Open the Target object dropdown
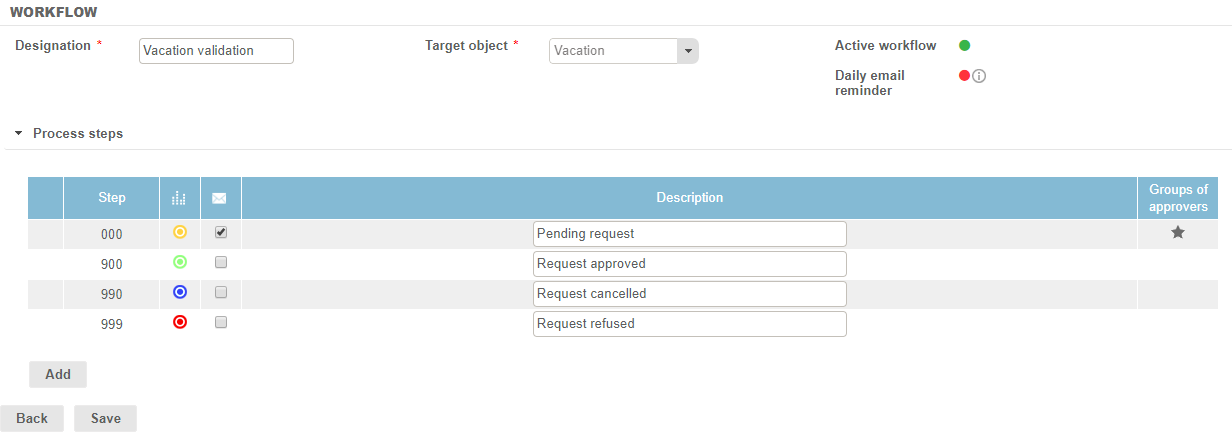The height and width of the screenshot is (439, 1232). coord(687,51)
